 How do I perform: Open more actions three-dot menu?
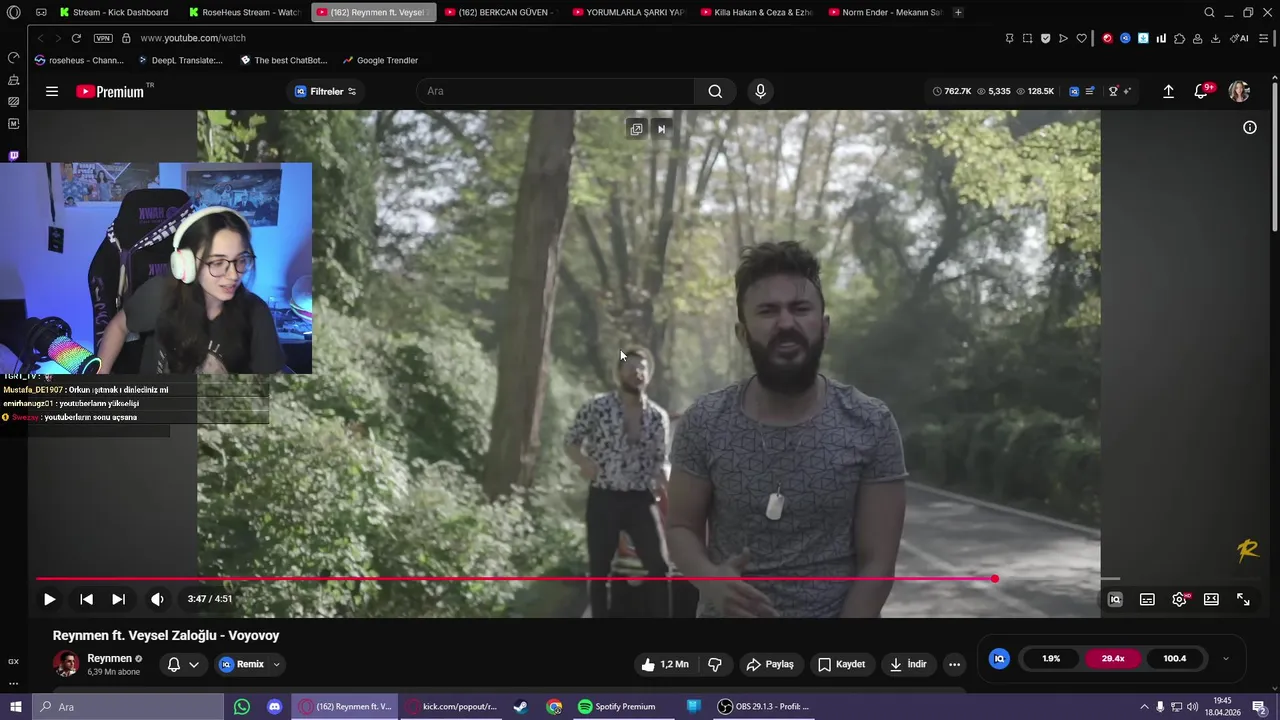coord(954,664)
